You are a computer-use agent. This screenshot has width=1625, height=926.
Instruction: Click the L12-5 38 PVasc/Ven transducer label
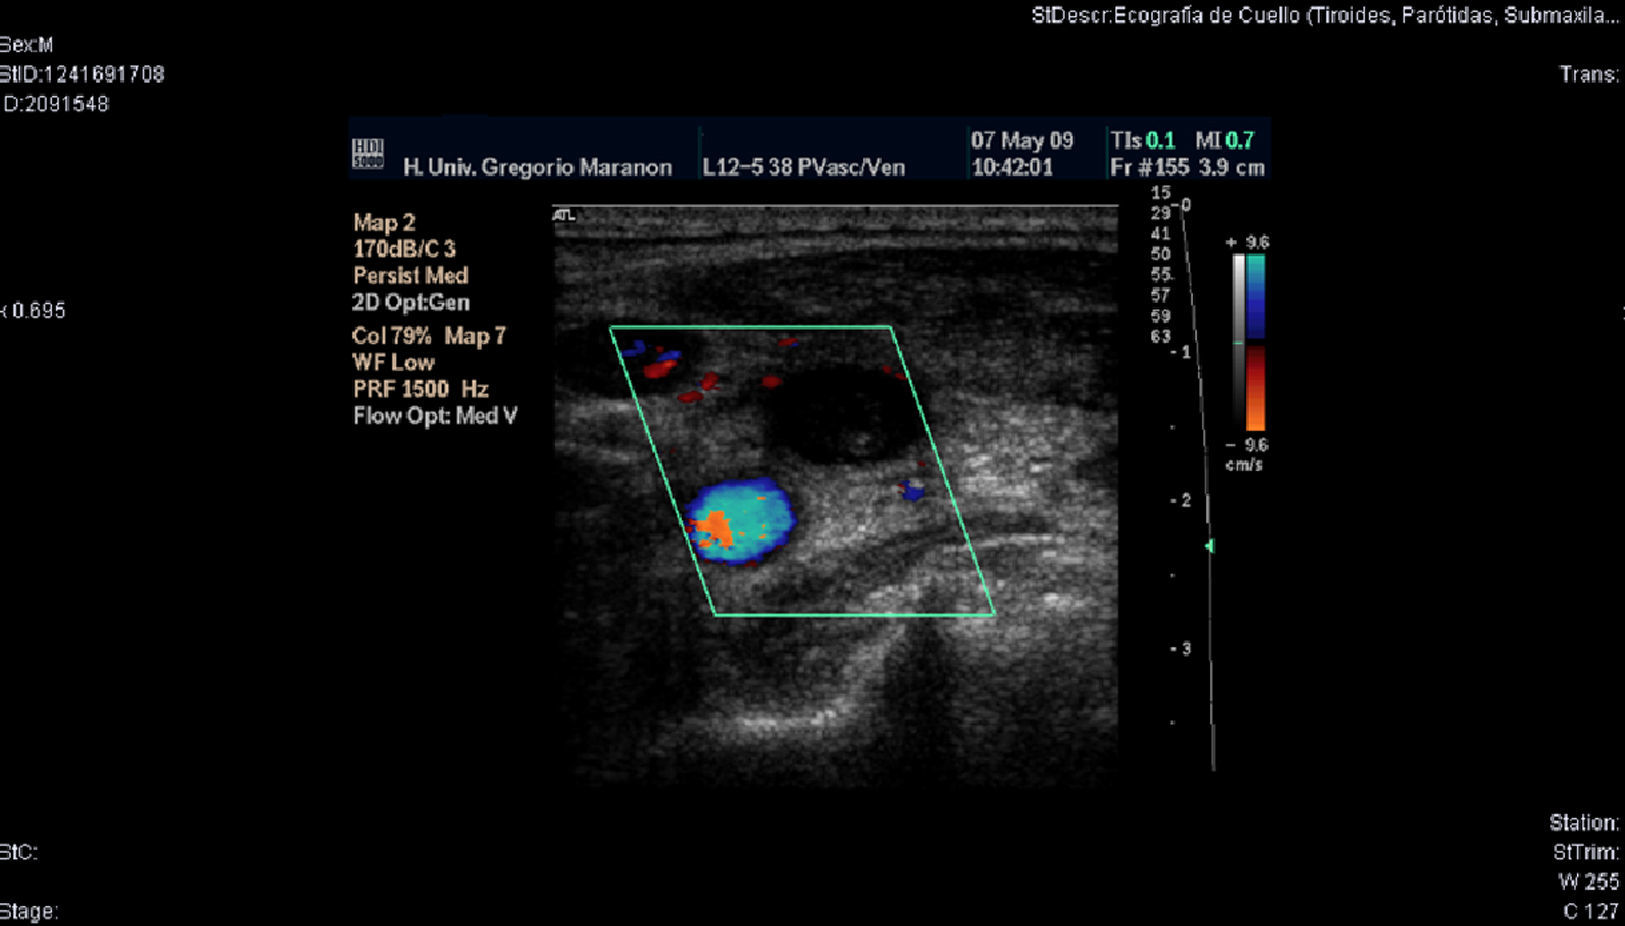[803, 167]
